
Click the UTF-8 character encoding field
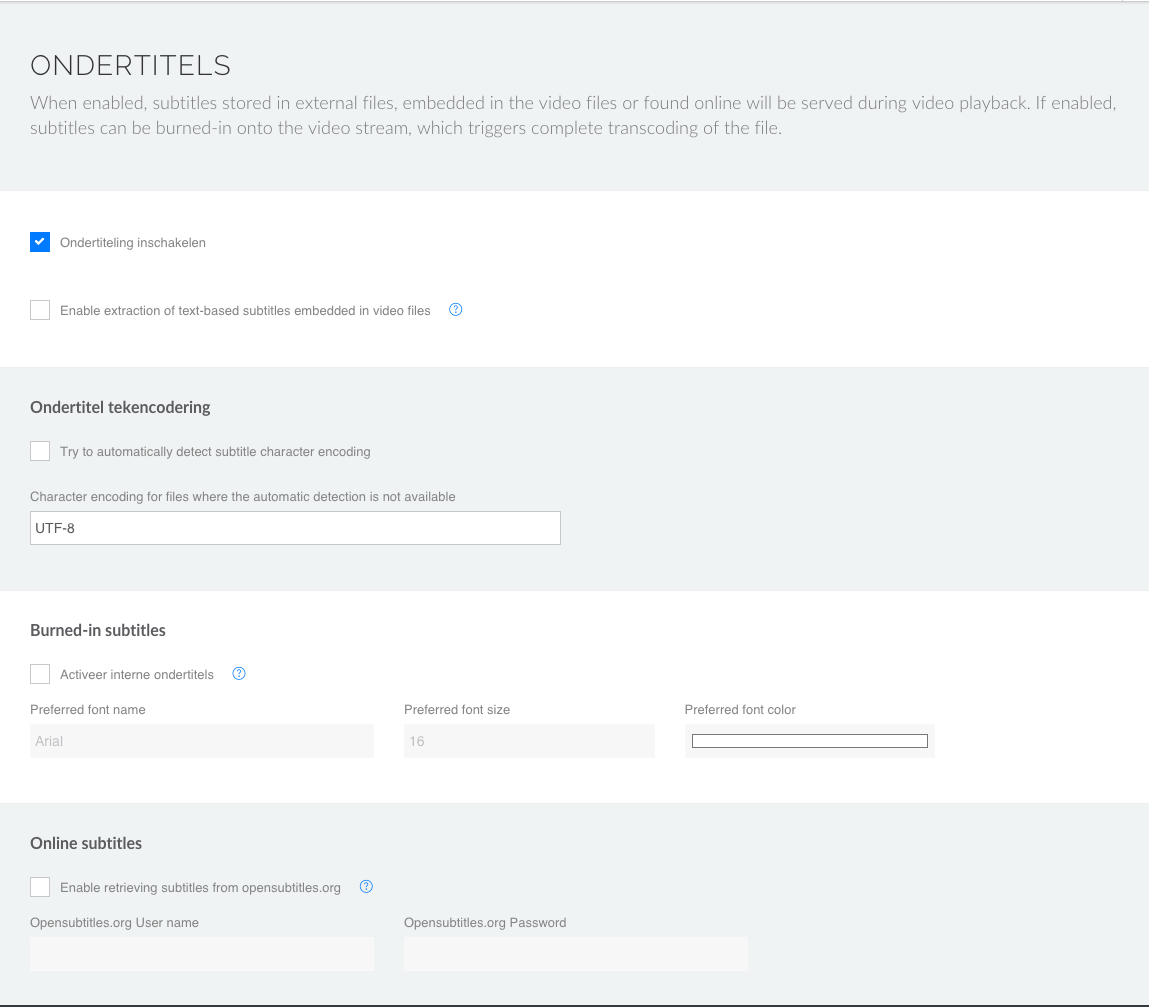[x=295, y=528]
